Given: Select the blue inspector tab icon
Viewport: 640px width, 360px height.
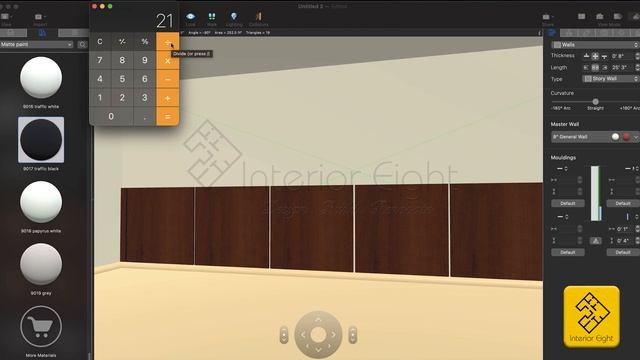Looking at the screenshot, I should (552, 33).
